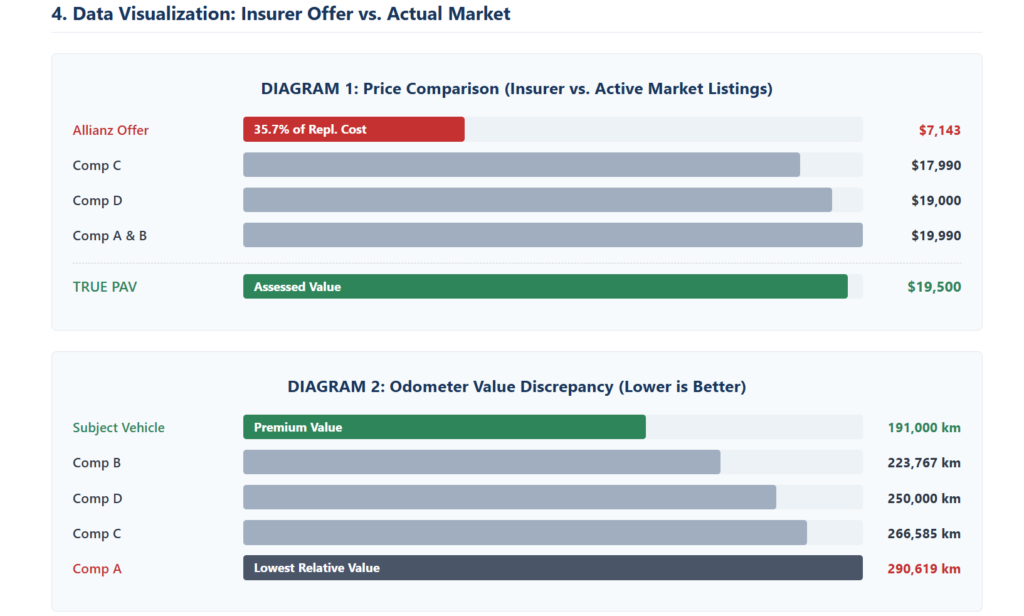Click the Comp B odometer bar
Screen dimensions: 1024x616
481,463
